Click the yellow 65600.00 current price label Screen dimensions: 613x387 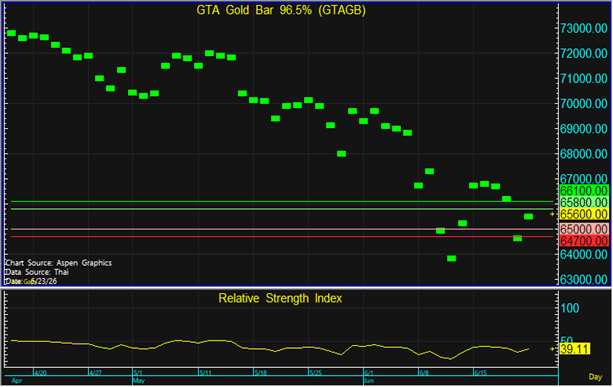coord(584,214)
